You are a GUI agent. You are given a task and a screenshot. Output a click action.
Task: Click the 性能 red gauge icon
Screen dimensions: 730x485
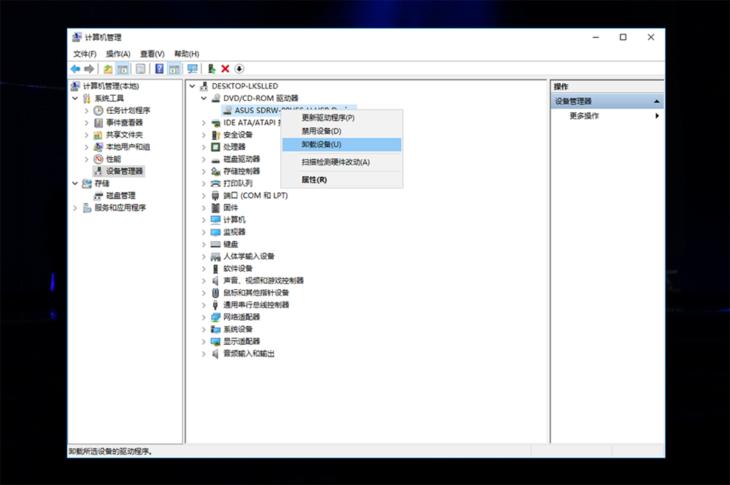tap(98, 159)
